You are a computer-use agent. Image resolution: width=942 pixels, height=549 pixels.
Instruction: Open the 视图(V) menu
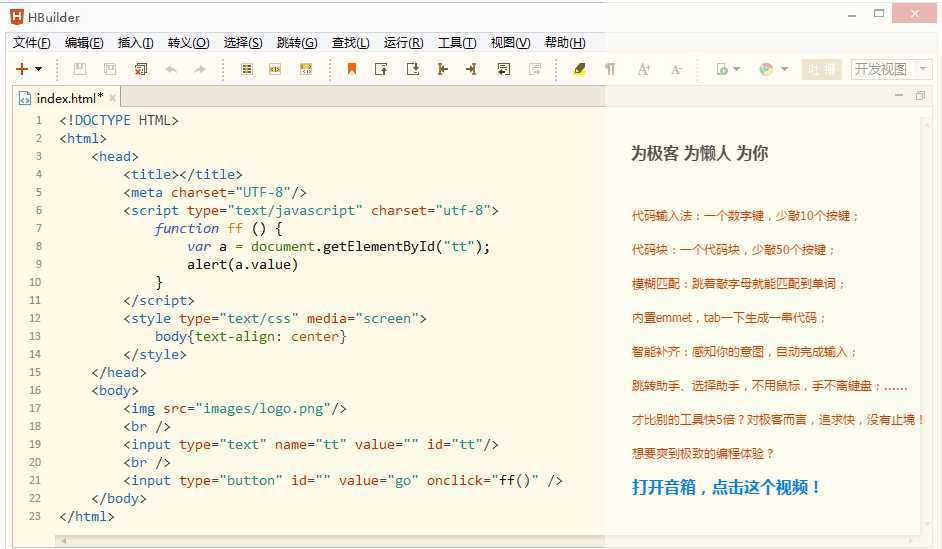coord(510,43)
